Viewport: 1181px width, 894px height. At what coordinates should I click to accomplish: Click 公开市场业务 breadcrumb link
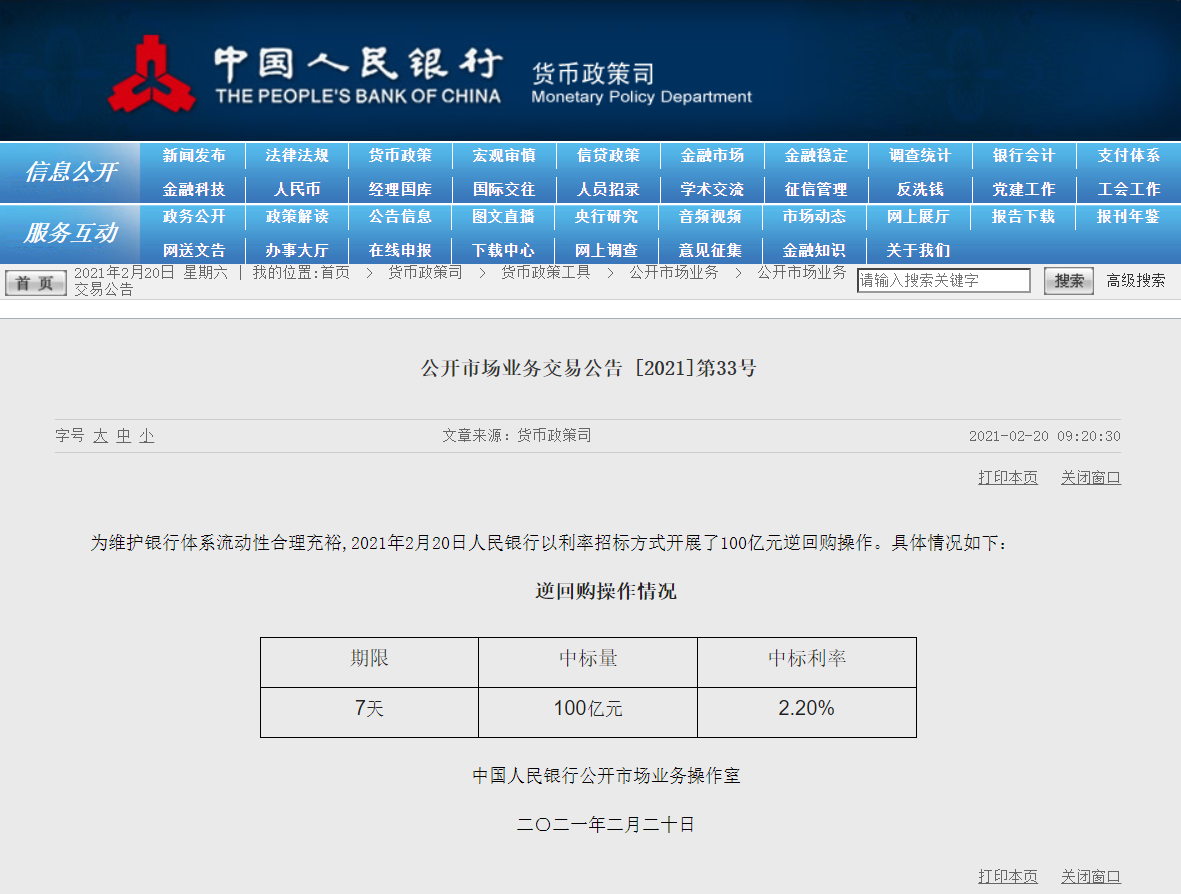point(673,273)
